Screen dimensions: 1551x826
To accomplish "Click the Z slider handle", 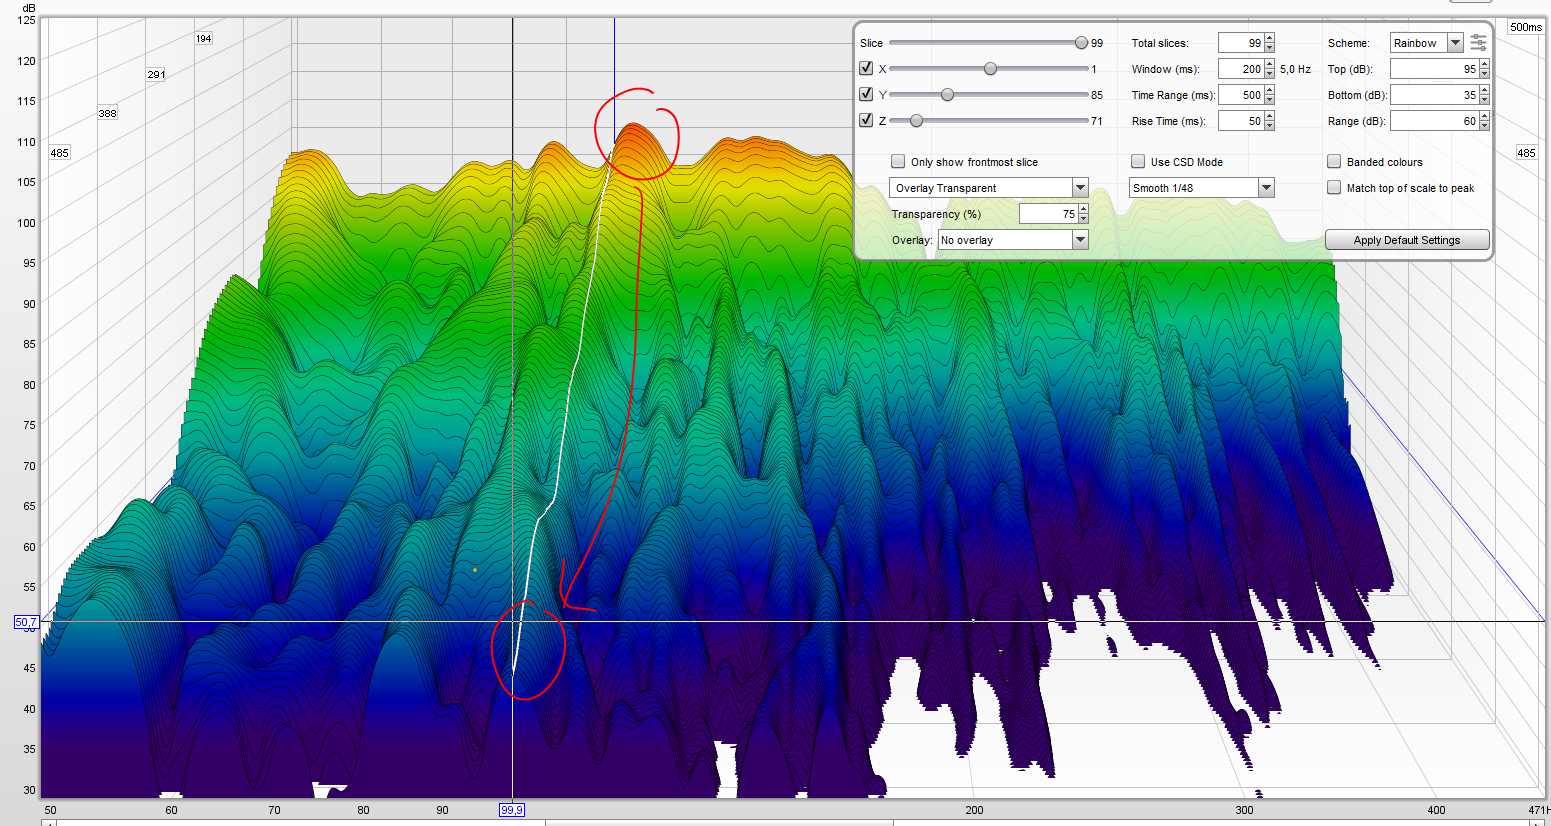I will point(916,121).
